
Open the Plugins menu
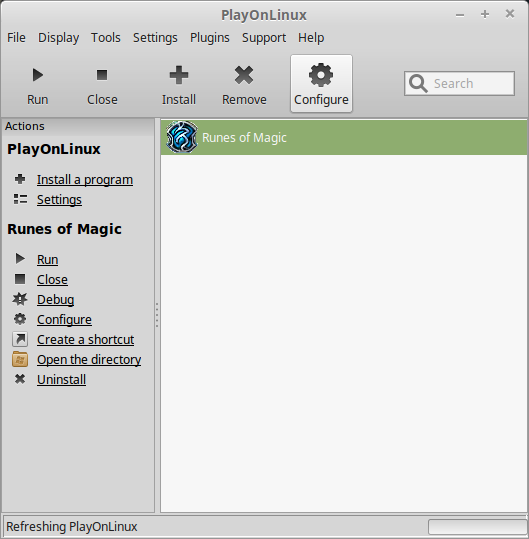pos(210,37)
